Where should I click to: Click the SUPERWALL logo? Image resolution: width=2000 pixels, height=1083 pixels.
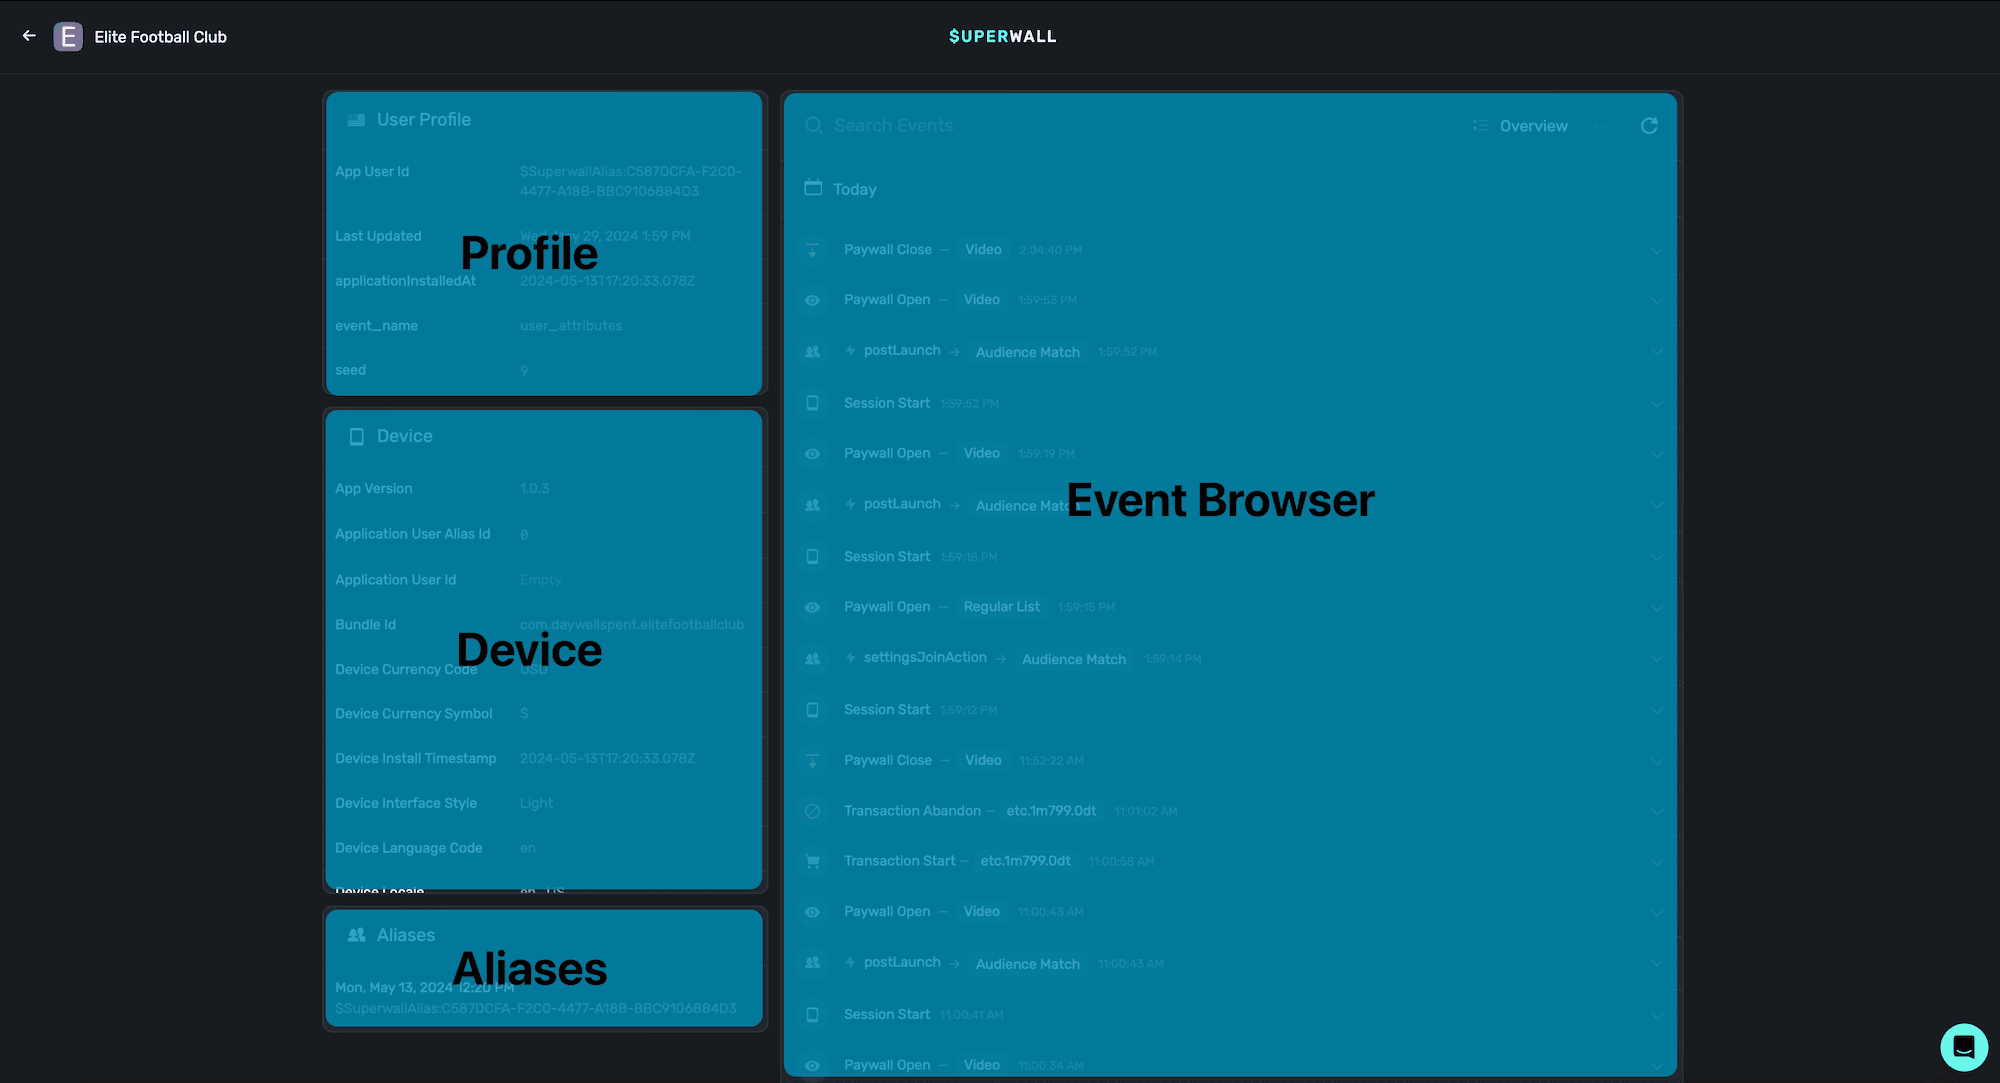[x=1002, y=36]
